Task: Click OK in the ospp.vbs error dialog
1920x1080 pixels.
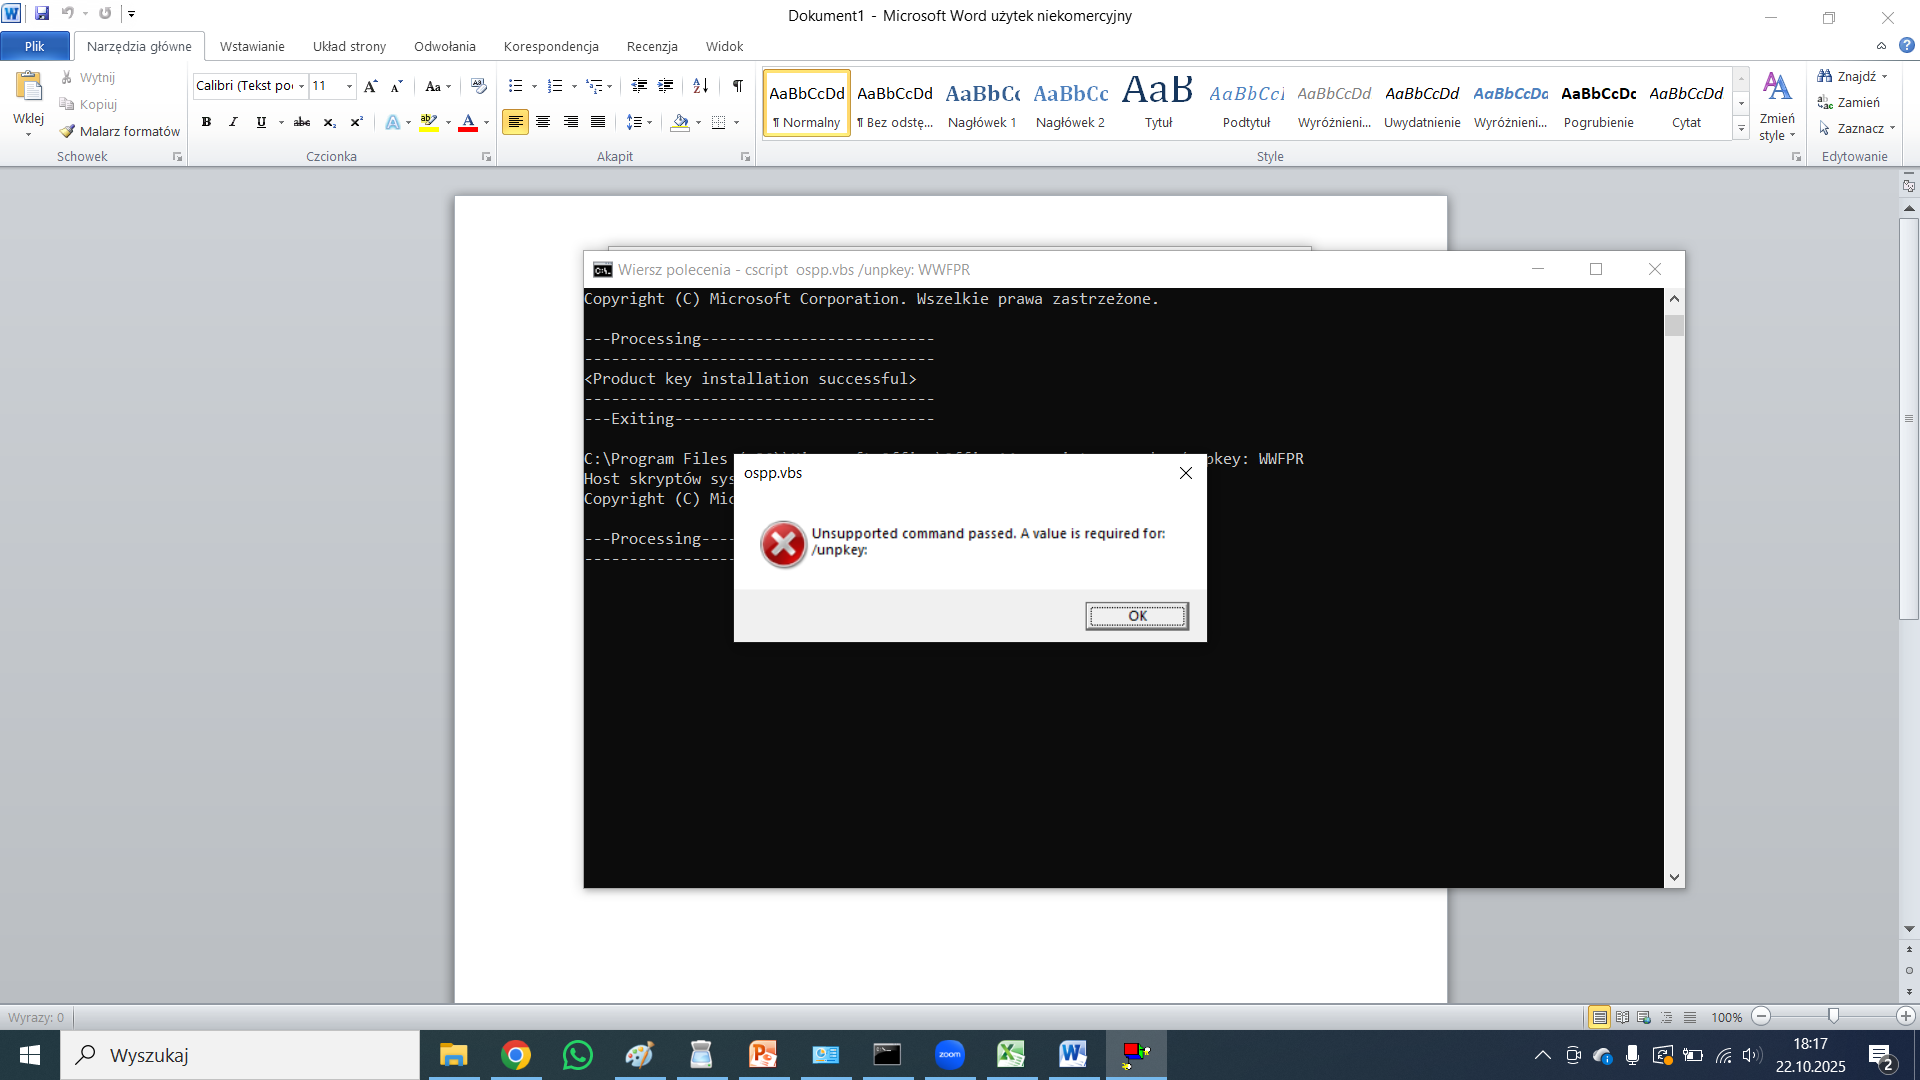Action: [x=1137, y=616]
